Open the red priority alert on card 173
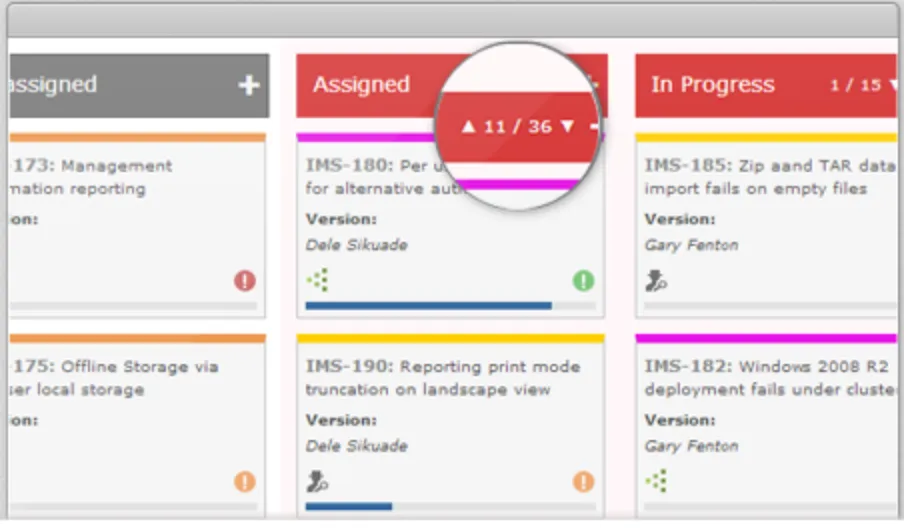904x530 pixels. pos(245,281)
